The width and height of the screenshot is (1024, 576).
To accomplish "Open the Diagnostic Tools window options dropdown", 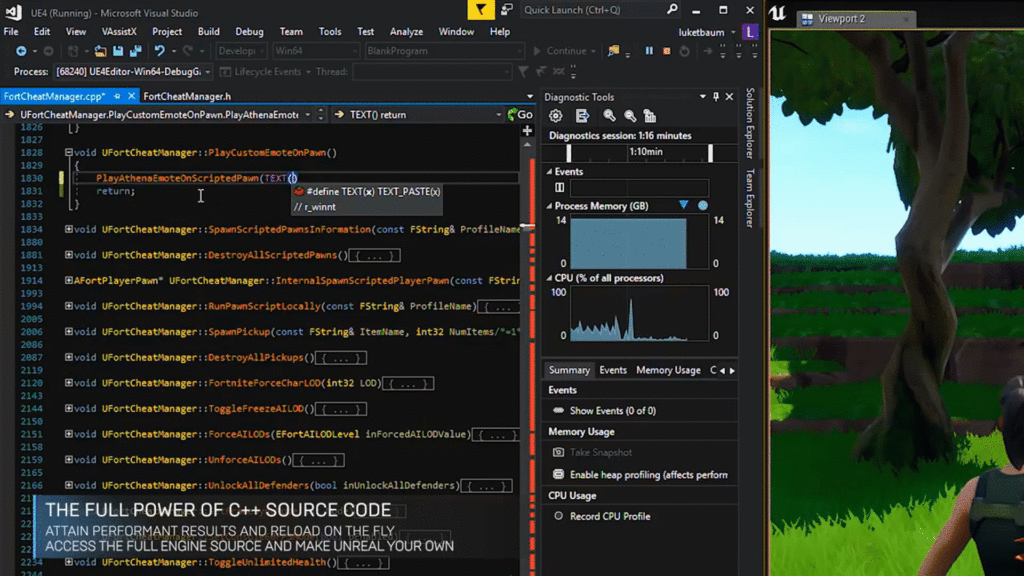I will tap(703, 97).
